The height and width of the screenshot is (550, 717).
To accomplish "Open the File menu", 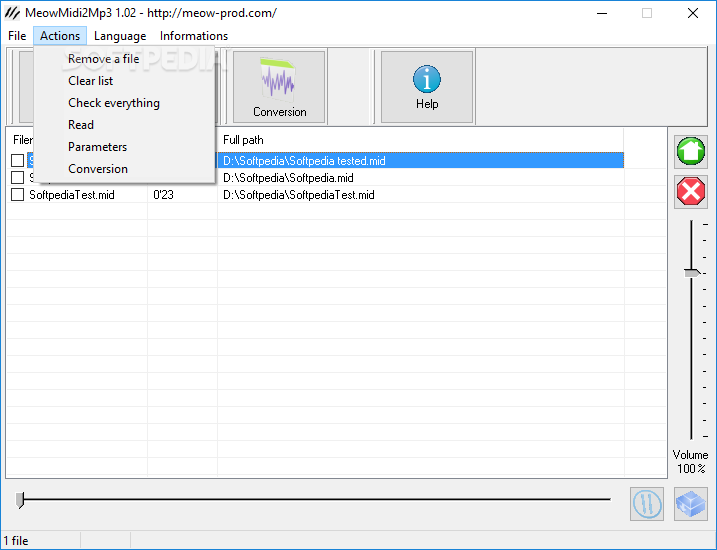I will click(17, 36).
